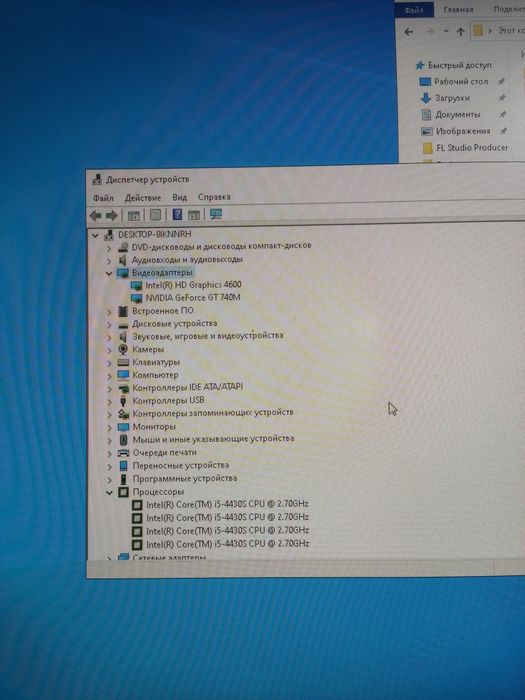Open the Справка menu

coord(214,197)
